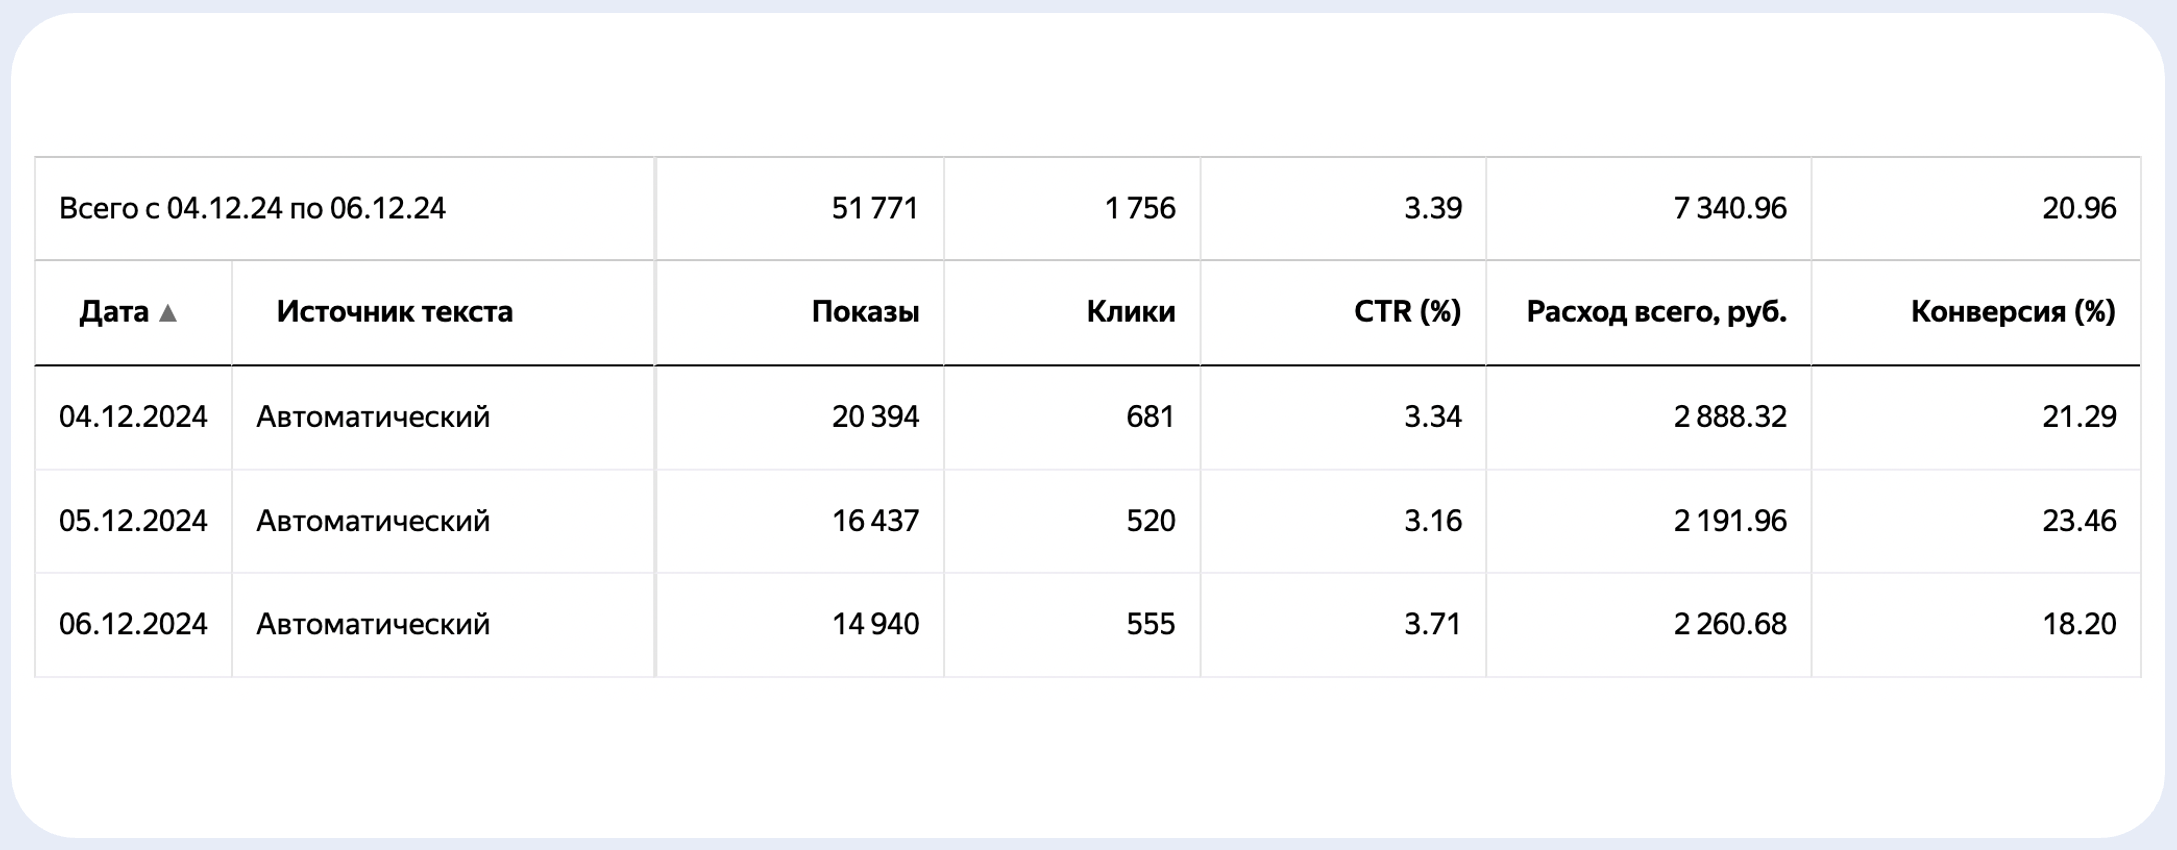Image resolution: width=2177 pixels, height=850 pixels.
Task: Click the spend value 2 888.32
Action: point(1729,417)
